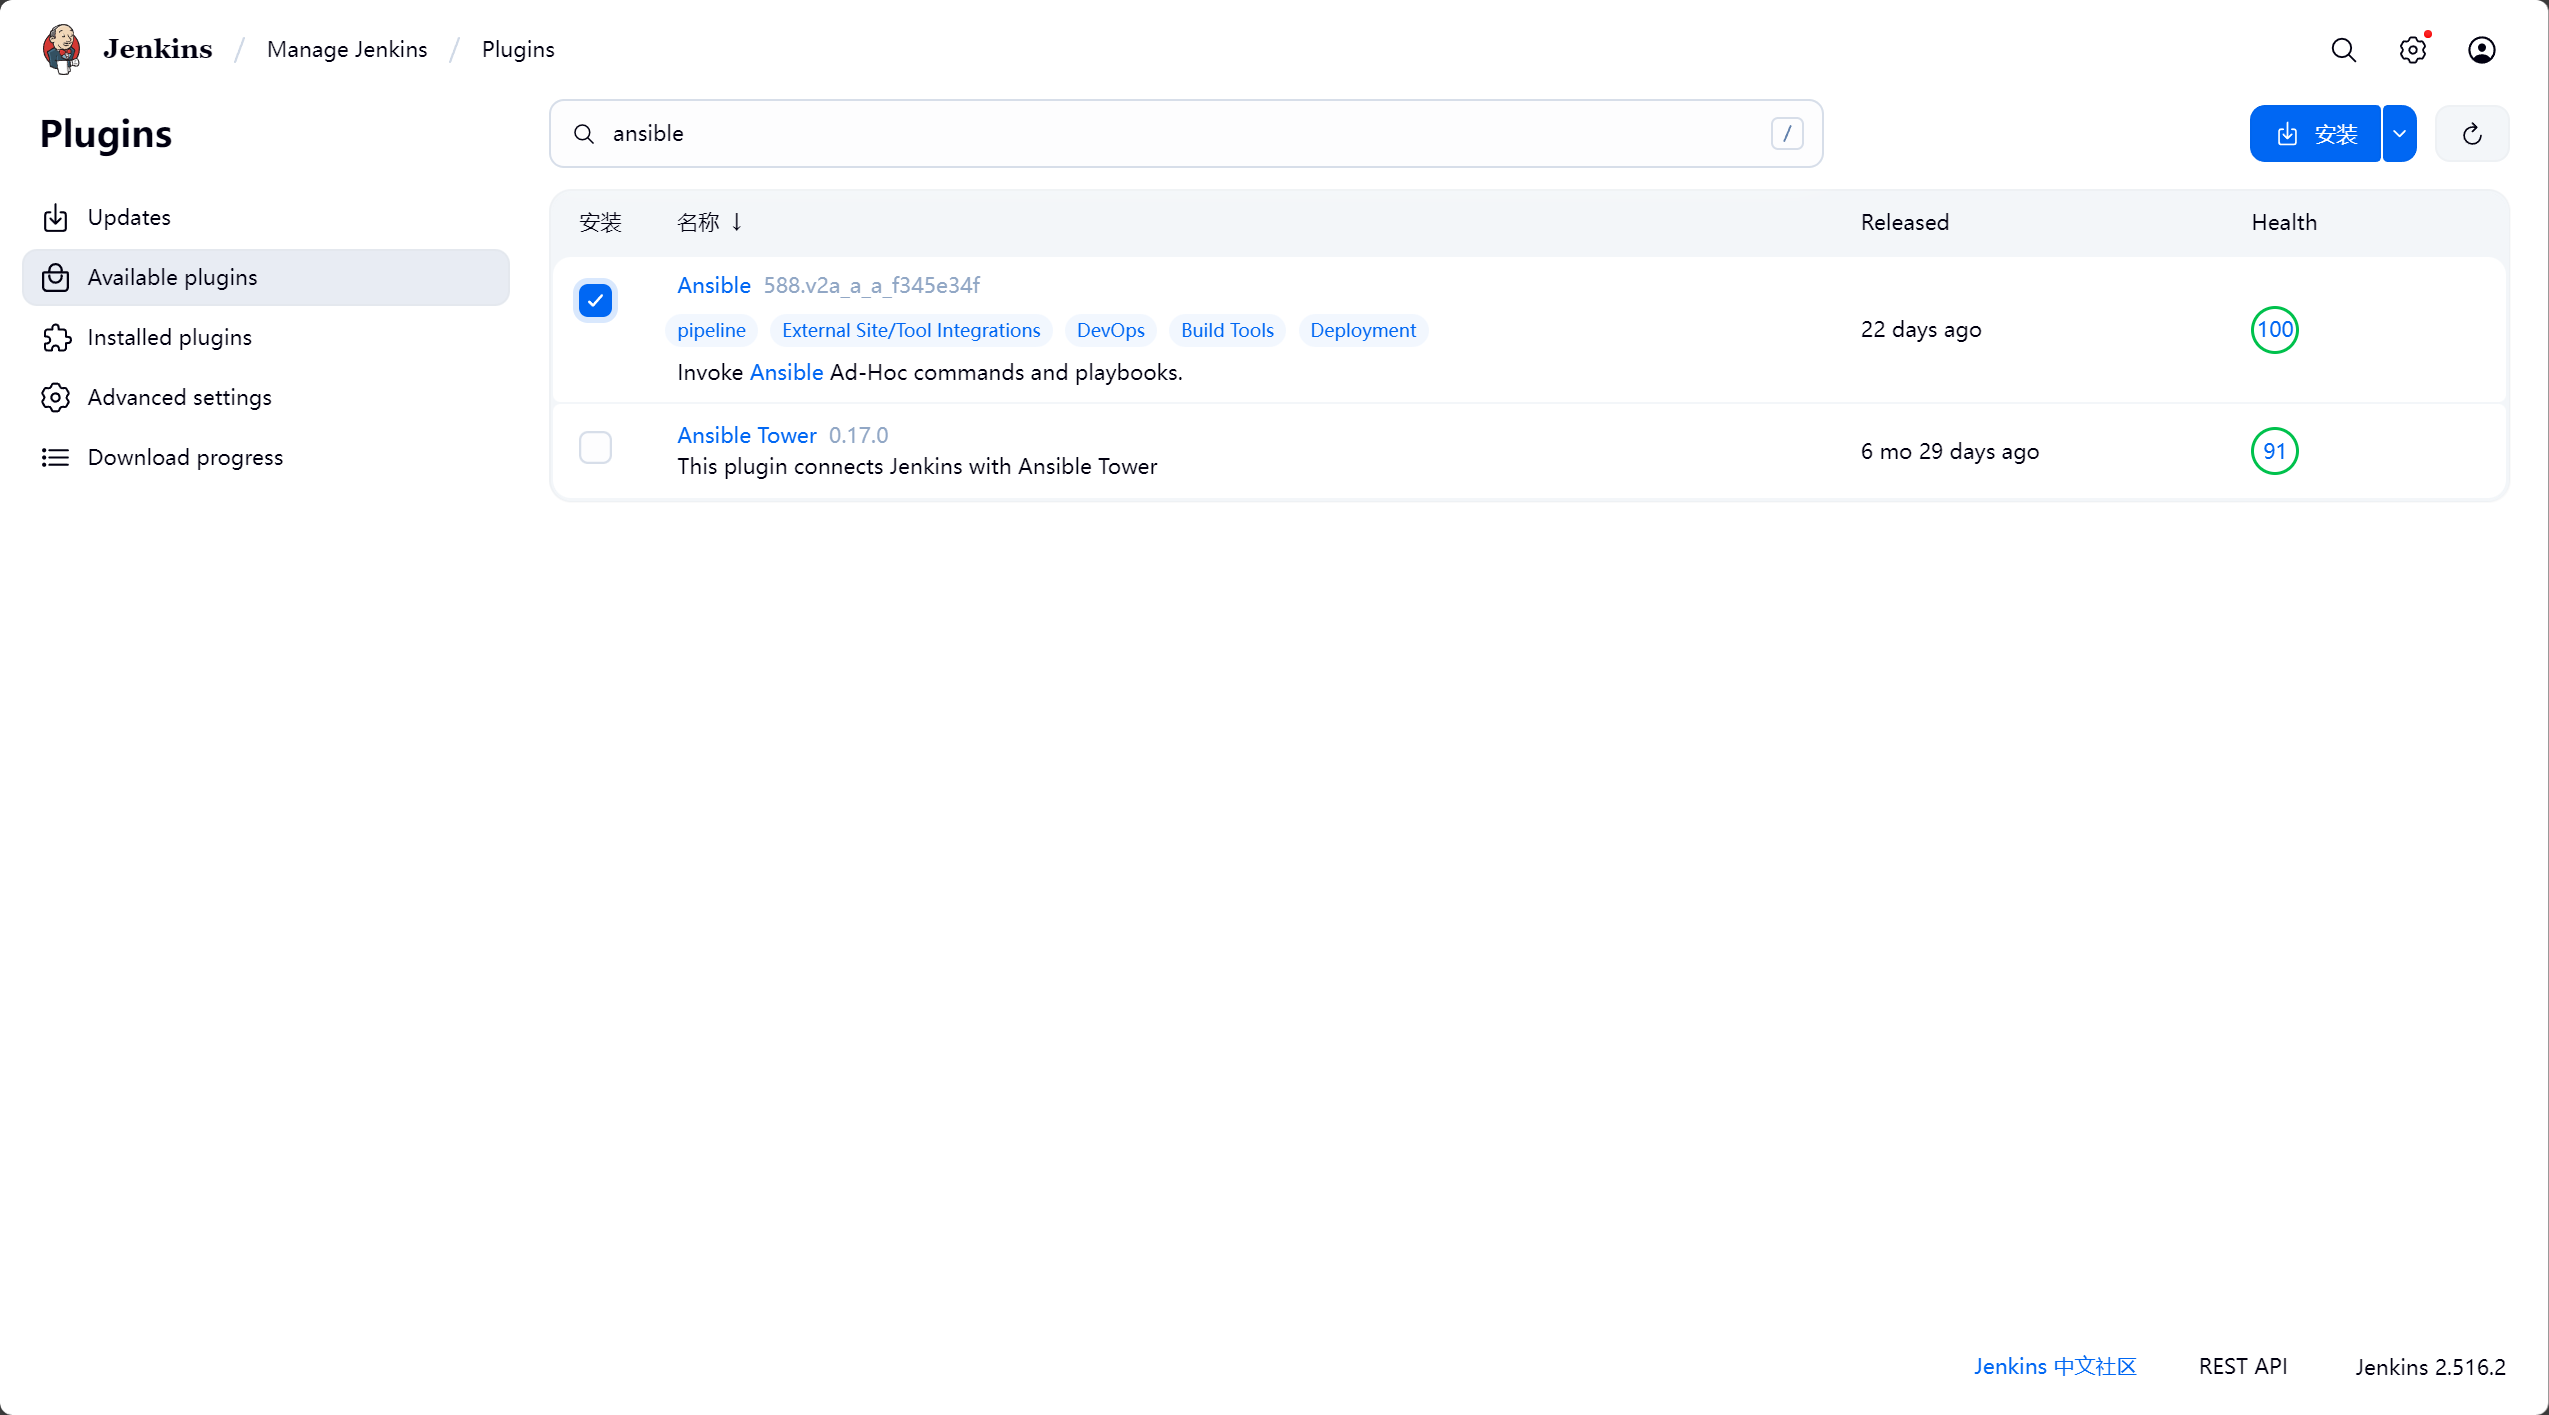
Task: Click the '6 mo 29 days ago' release date
Action: [x=1950, y=451]
